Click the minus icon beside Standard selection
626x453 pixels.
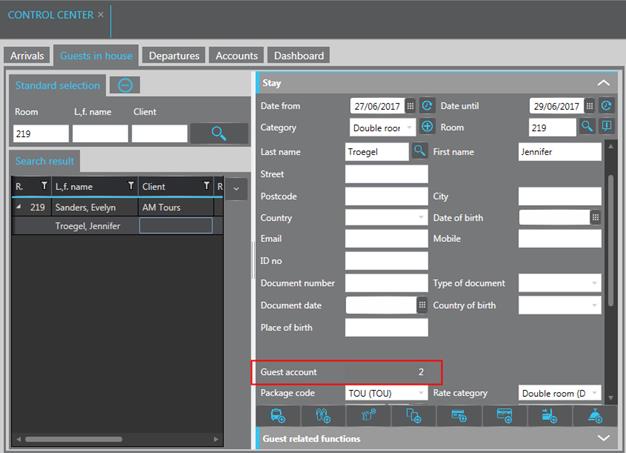(x=123, y=86)
